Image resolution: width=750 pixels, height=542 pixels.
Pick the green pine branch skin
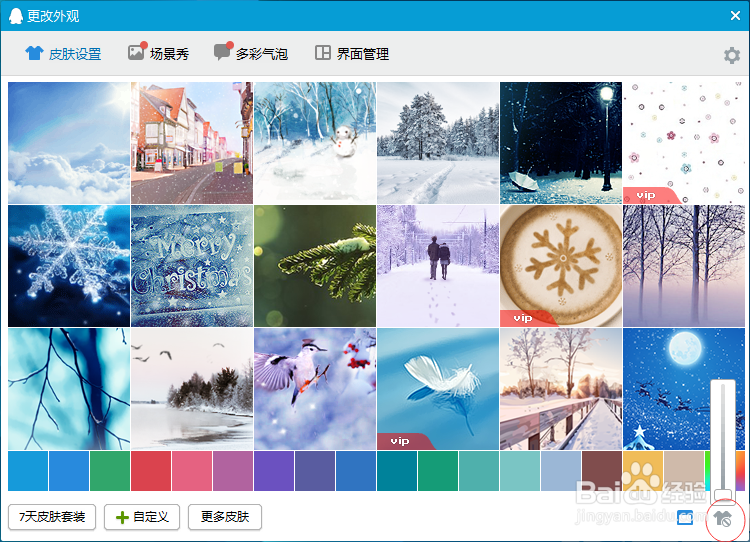coord(315,266)
